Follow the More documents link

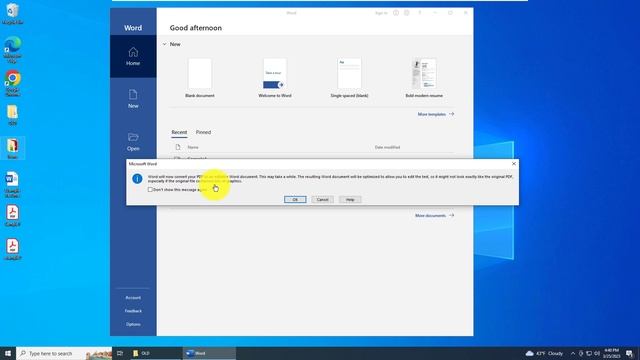point(434,216)
